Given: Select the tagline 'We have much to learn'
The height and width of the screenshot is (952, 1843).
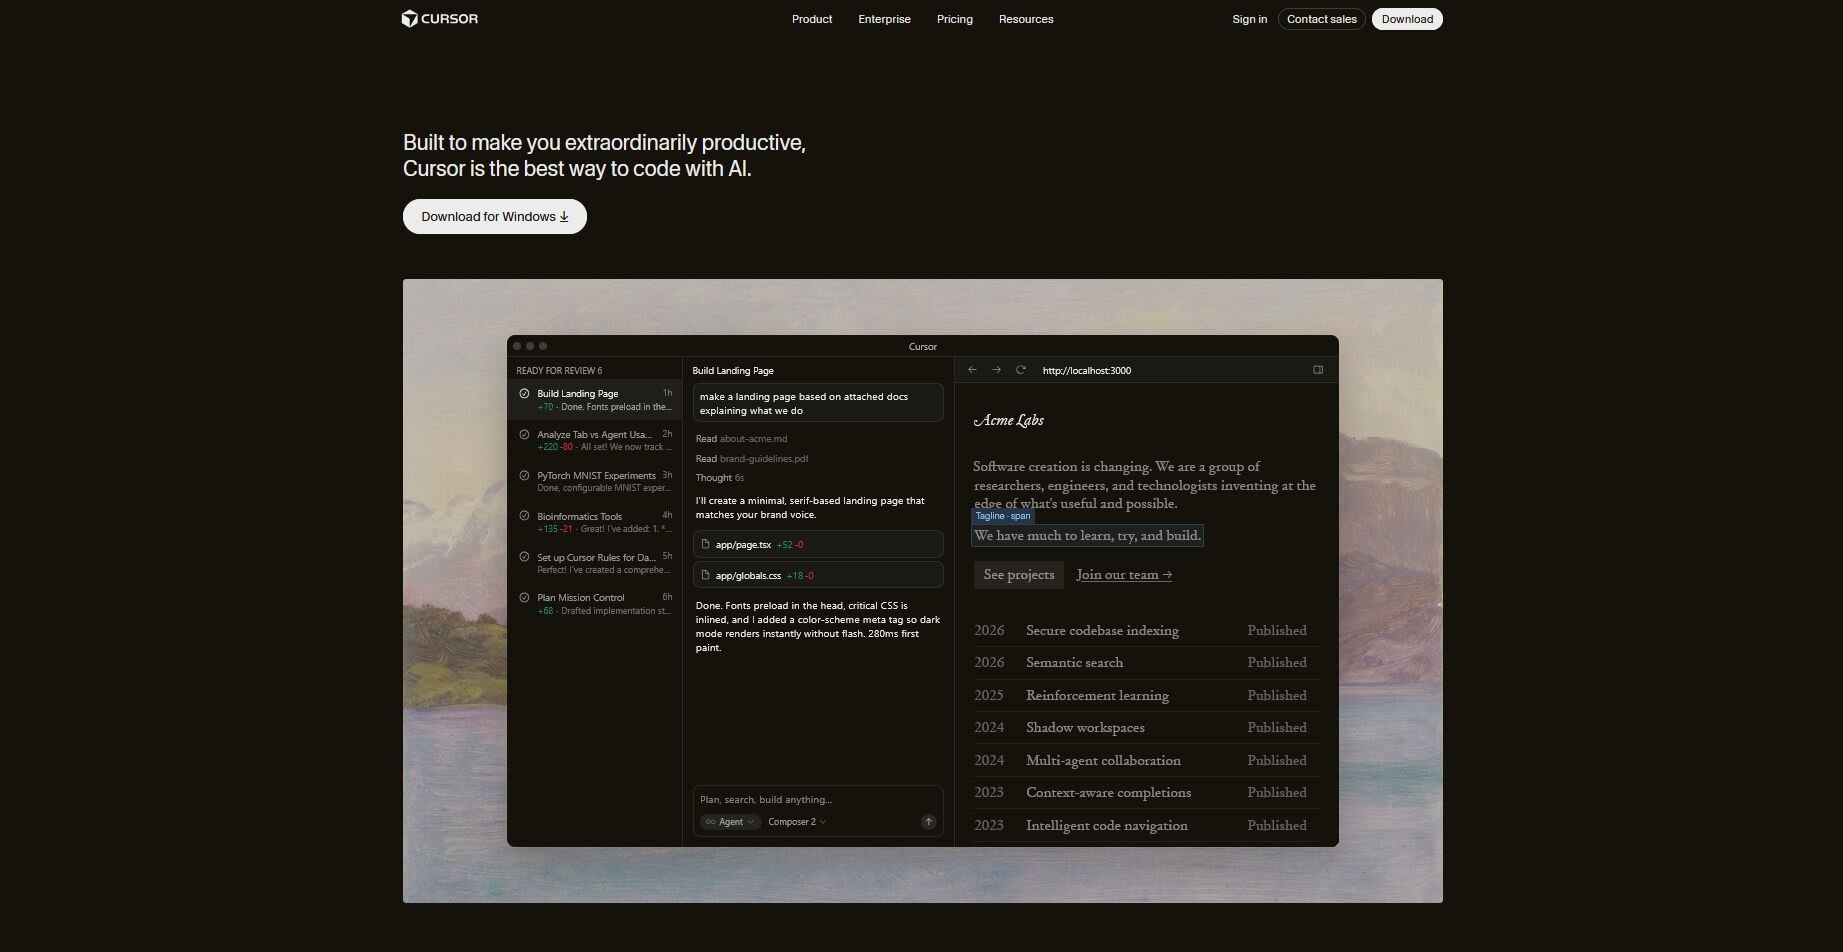Looking at the screenshot, I should coord(1087,536).
